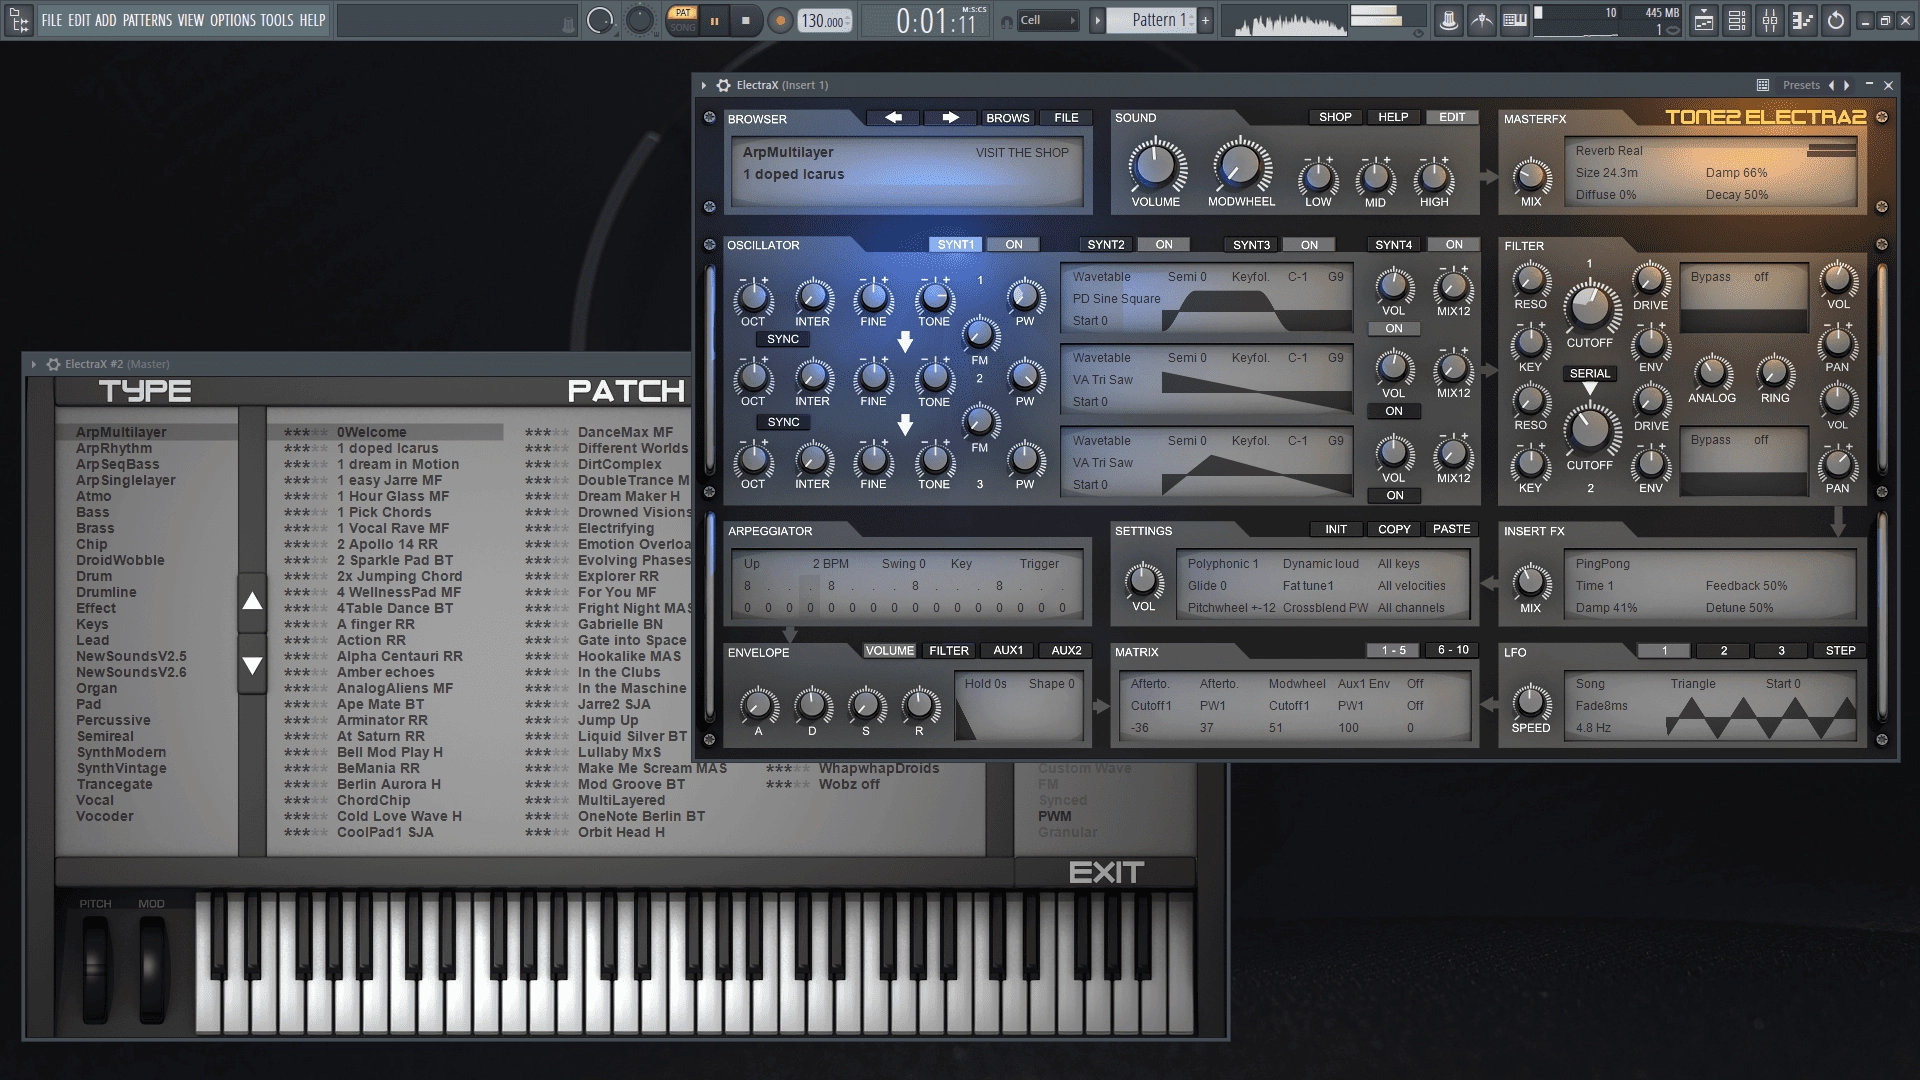The width and height of the screenshot is (1920, 1080).
Task: Click the master VOLUME knob in SOUND
Action: (x=1155, y=166)
